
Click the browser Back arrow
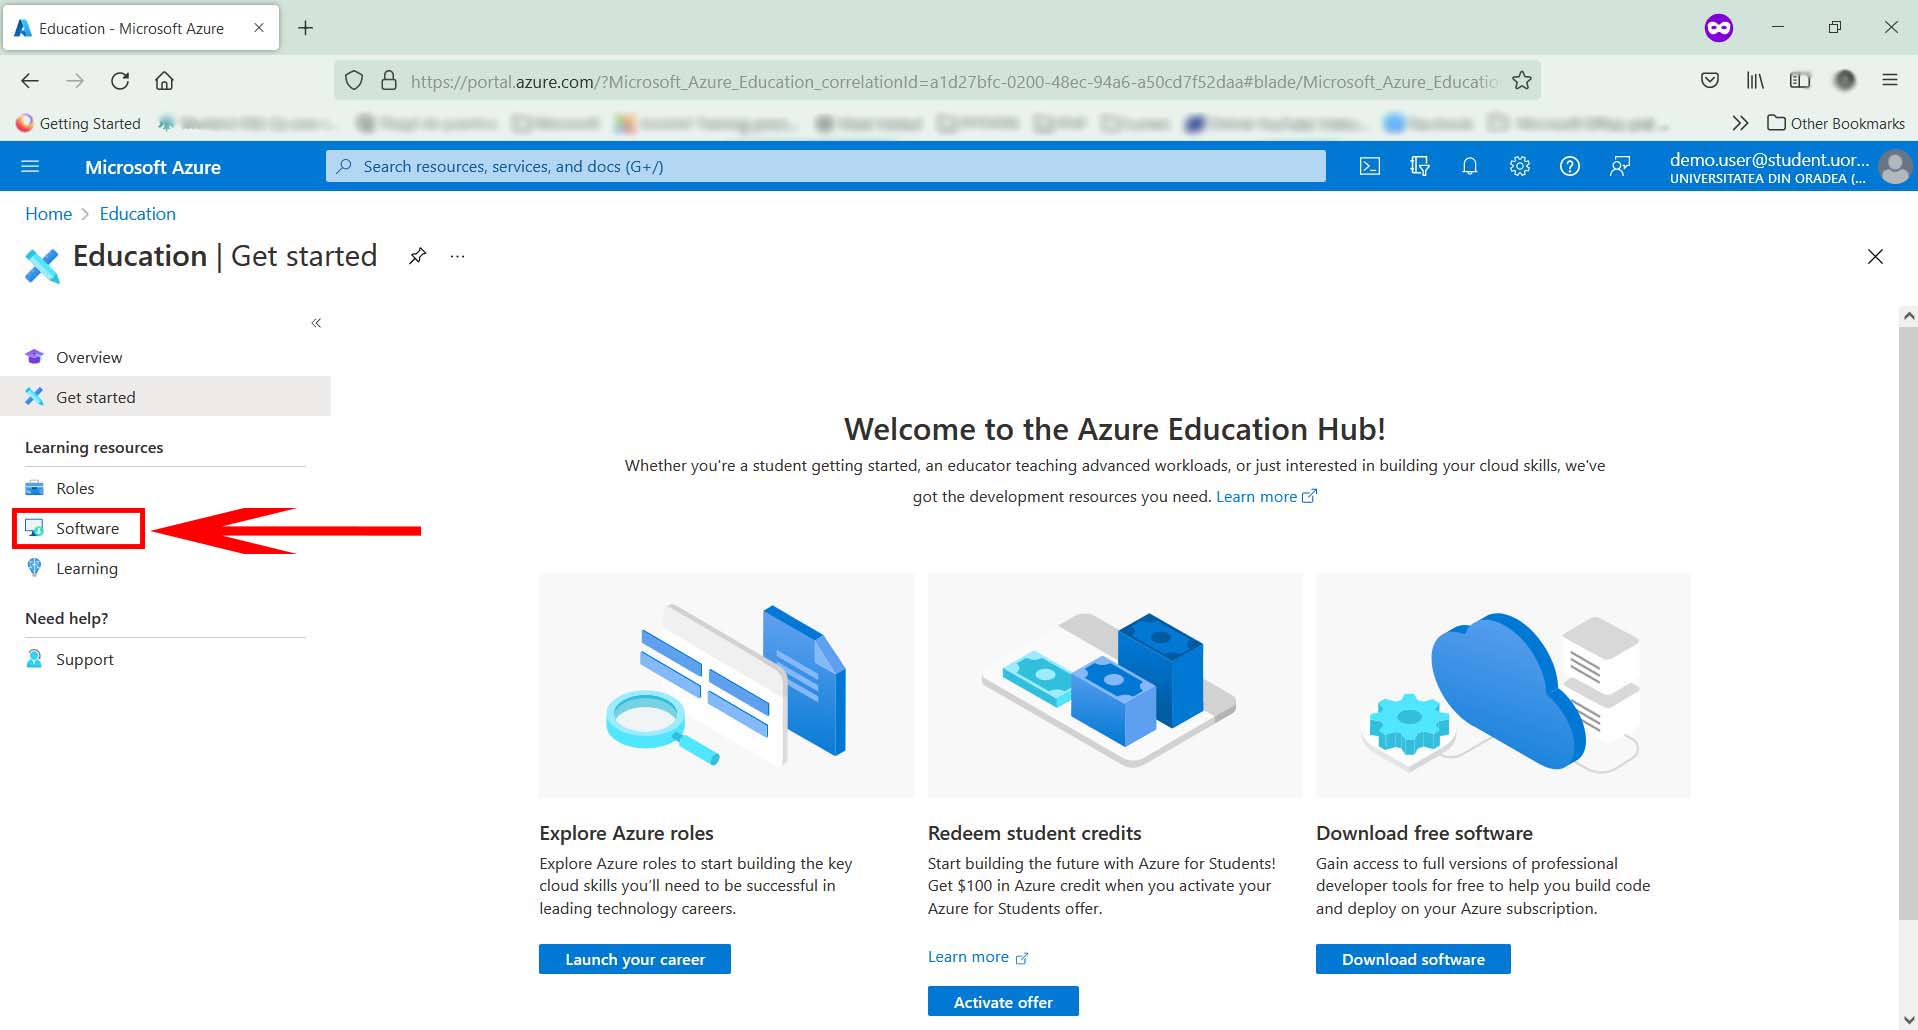(30, 81)
